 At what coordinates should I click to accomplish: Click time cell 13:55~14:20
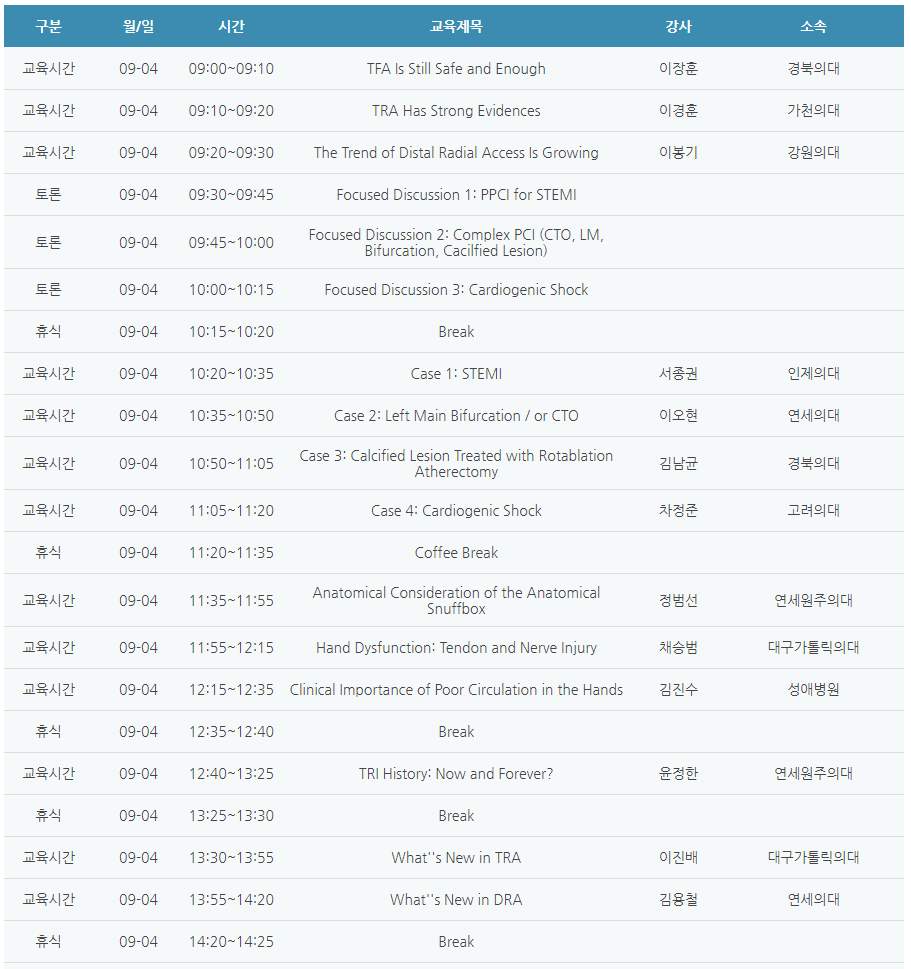(231, 900)
